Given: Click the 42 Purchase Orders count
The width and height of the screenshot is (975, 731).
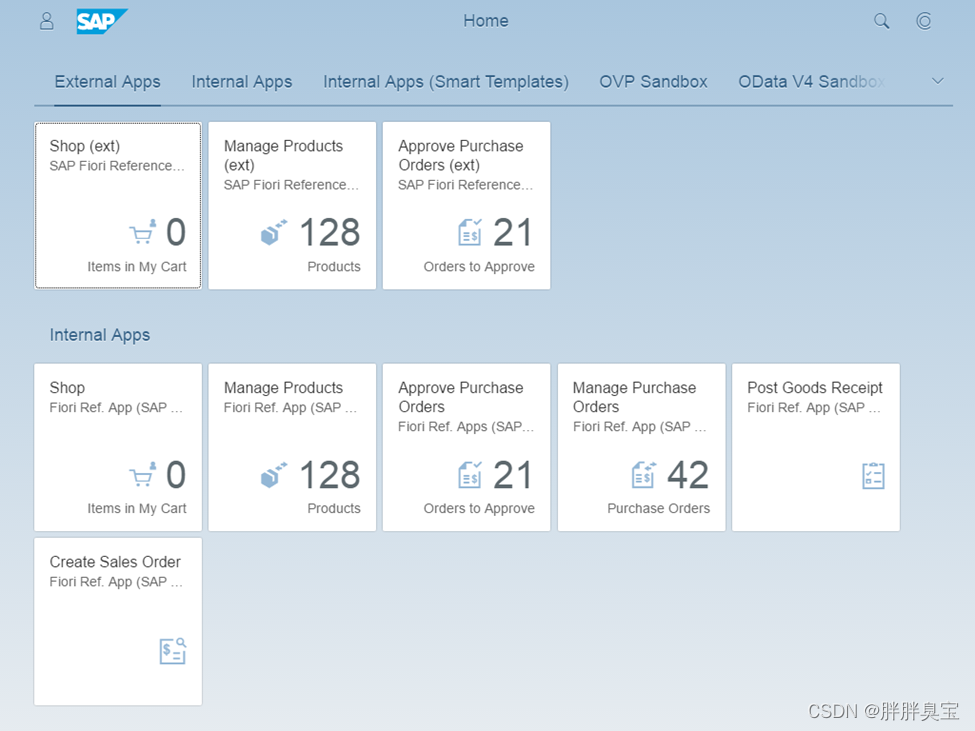Looking at the screenshot, I should pyautogui.click(x=688, y=475).
